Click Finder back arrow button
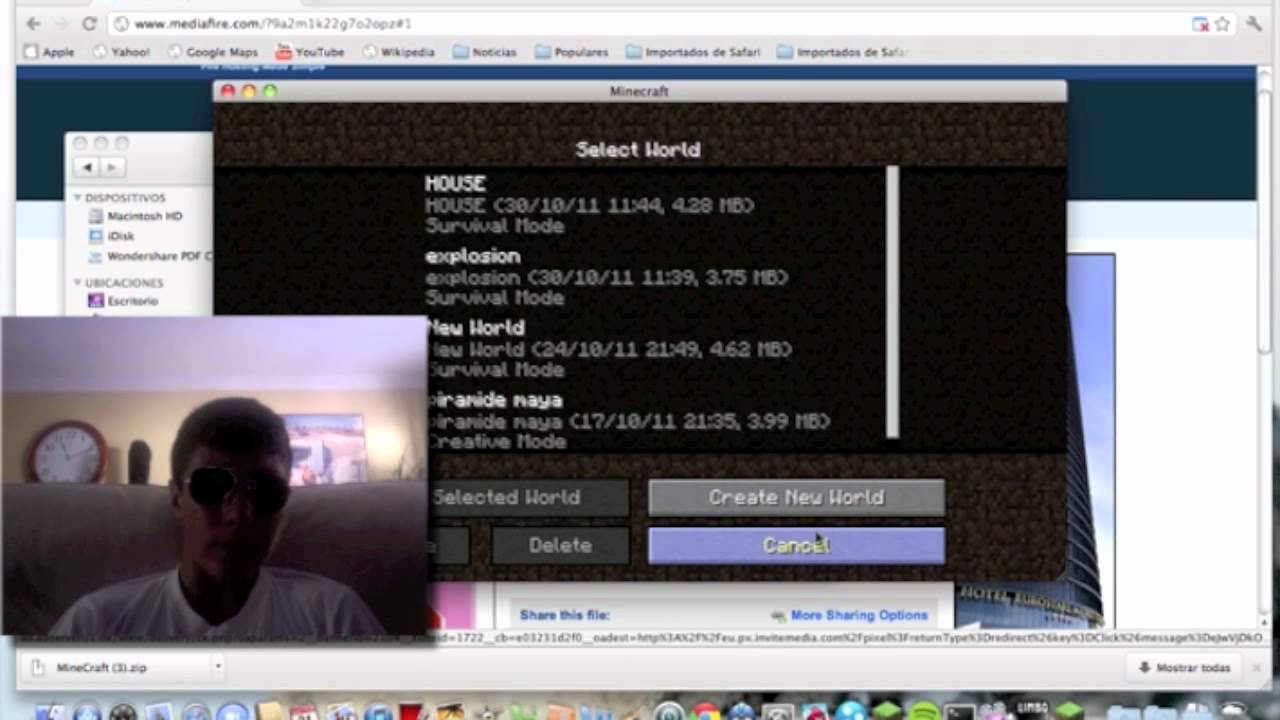The width and height of the screenshot is (1280, 720). click(88, 168)
